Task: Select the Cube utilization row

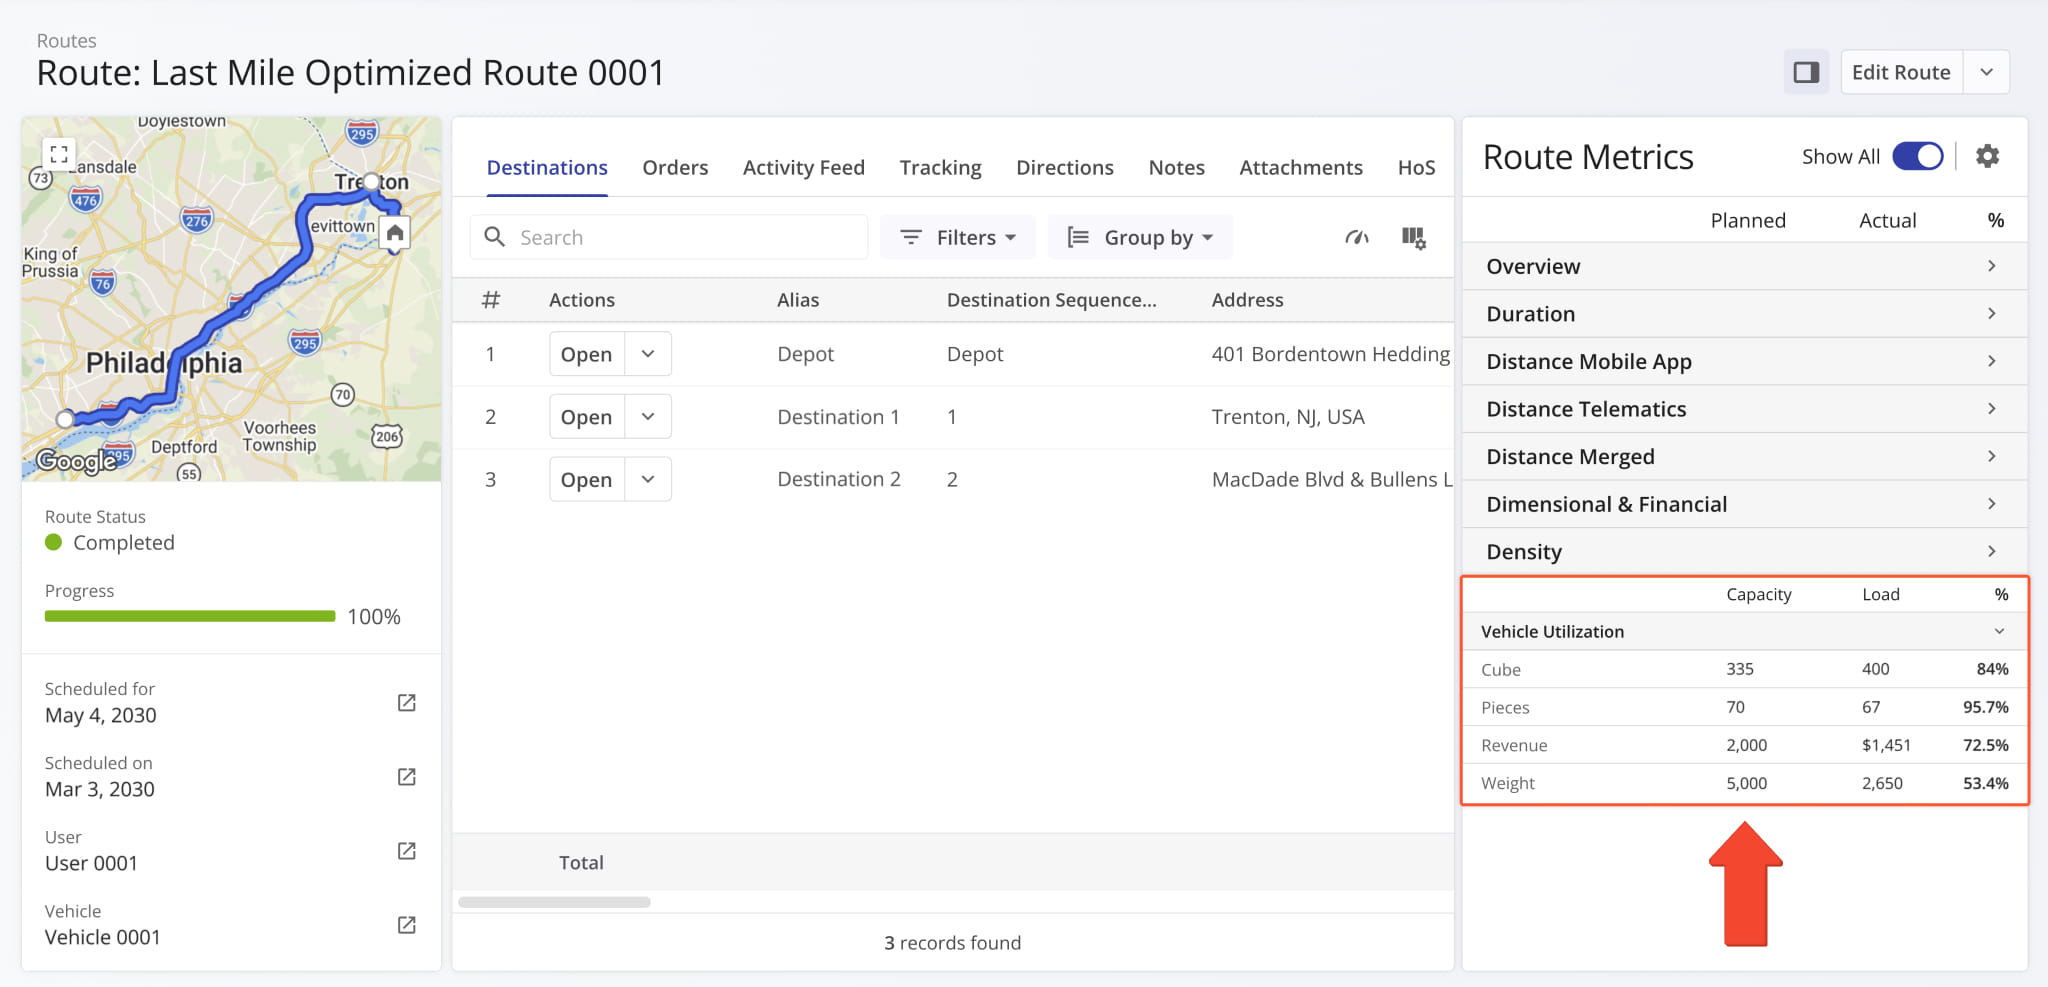Action: pos(1744,669)
